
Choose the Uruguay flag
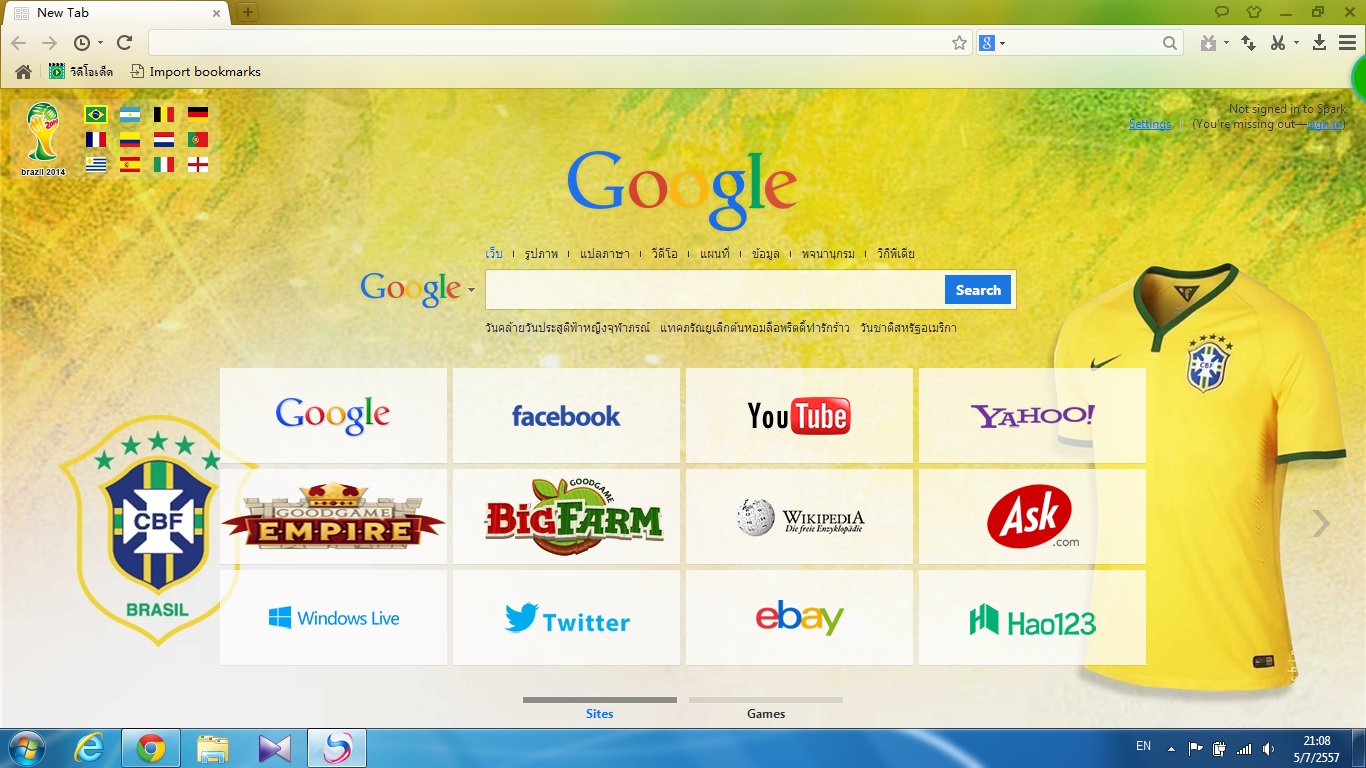[96, 164]
